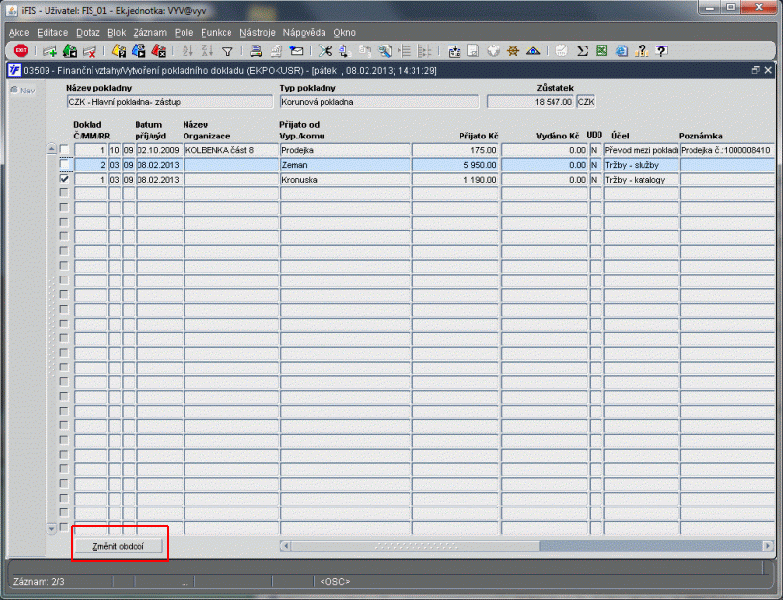This screenshot has width=783, height=600.
Task: Click the Změnit období button
Action: 118,546
